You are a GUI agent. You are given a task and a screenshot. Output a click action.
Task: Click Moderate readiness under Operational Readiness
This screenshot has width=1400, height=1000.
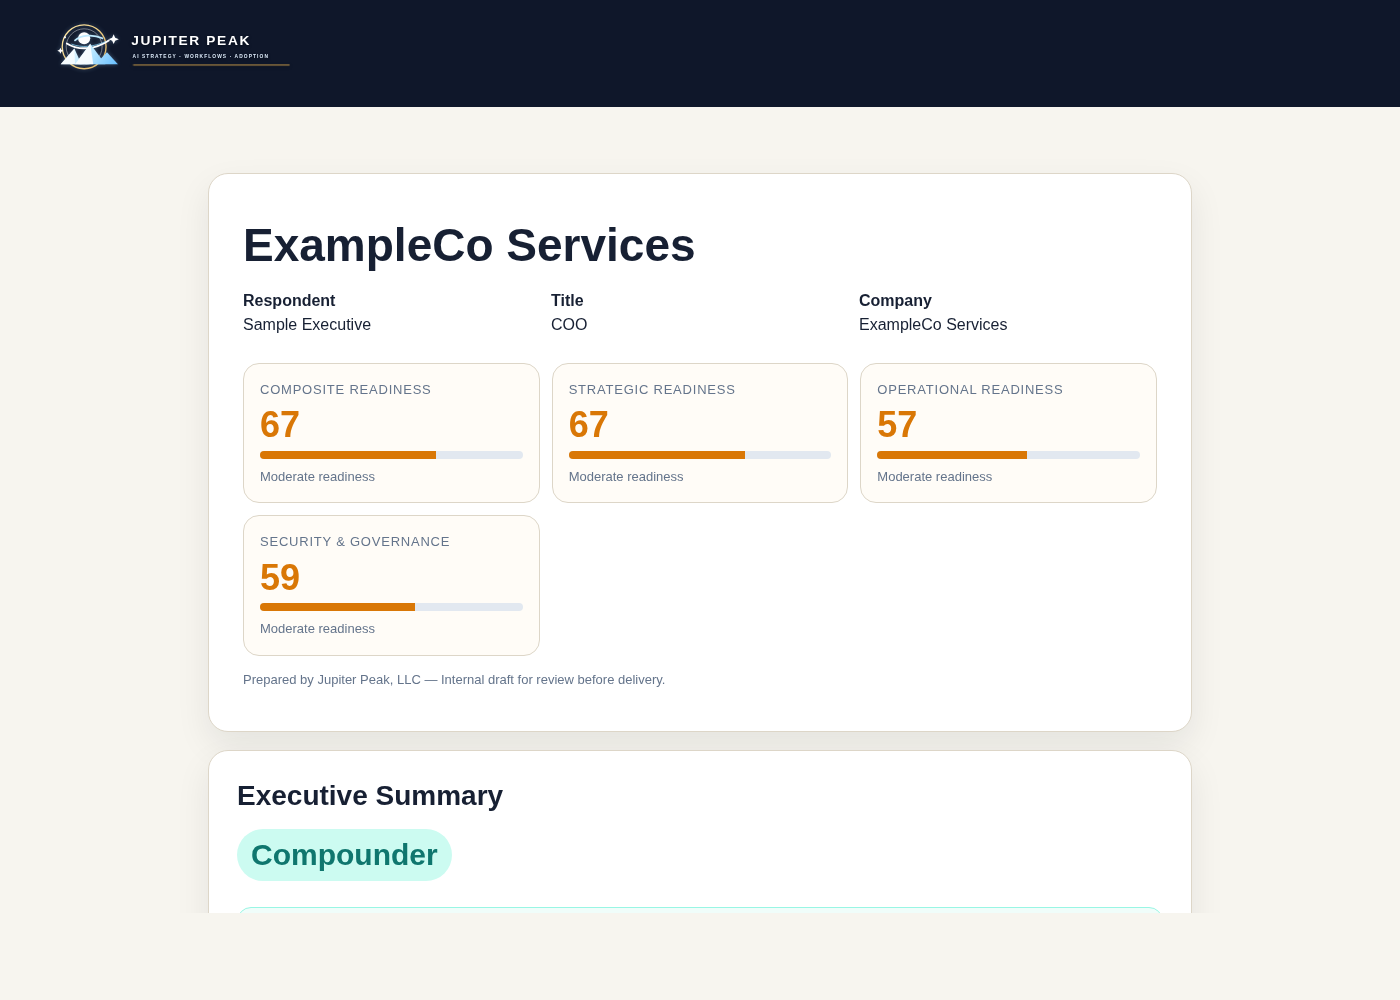tap(934, 477)
